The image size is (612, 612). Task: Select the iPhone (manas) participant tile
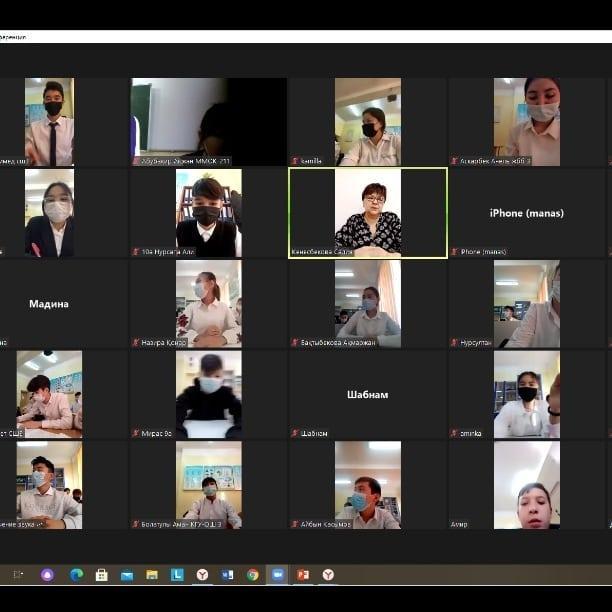tap(526, 212)
